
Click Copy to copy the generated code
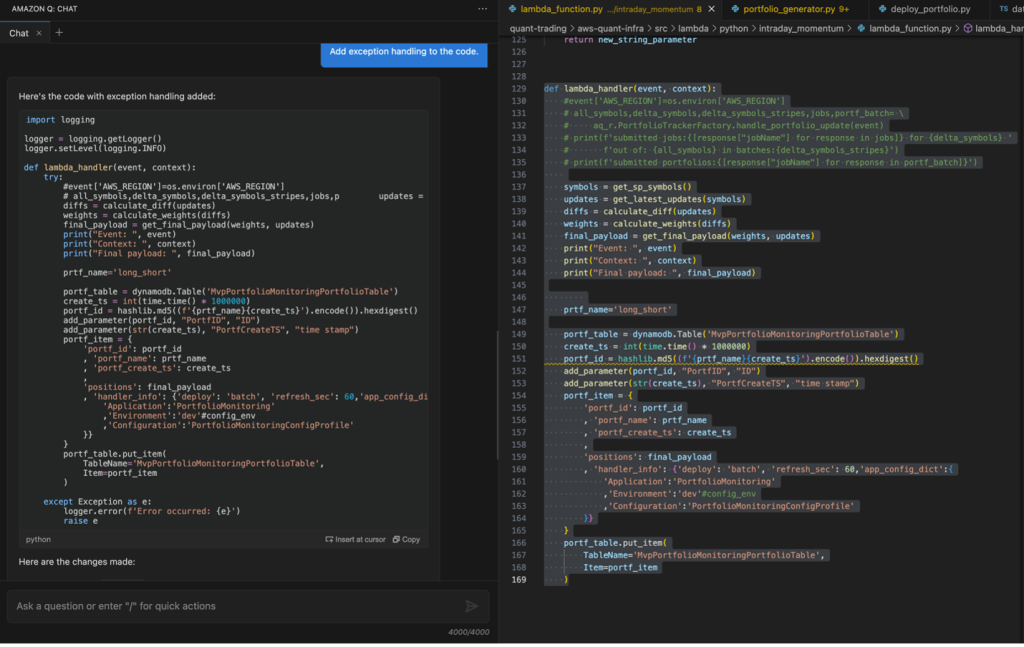click(406, 539)
